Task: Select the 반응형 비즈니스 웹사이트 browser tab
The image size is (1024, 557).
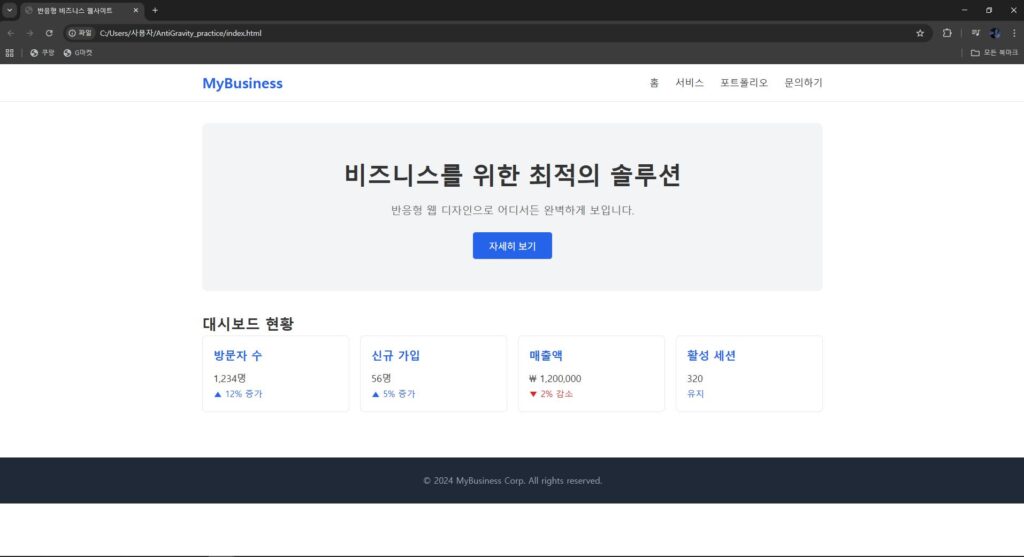Action: pos(81,10)
